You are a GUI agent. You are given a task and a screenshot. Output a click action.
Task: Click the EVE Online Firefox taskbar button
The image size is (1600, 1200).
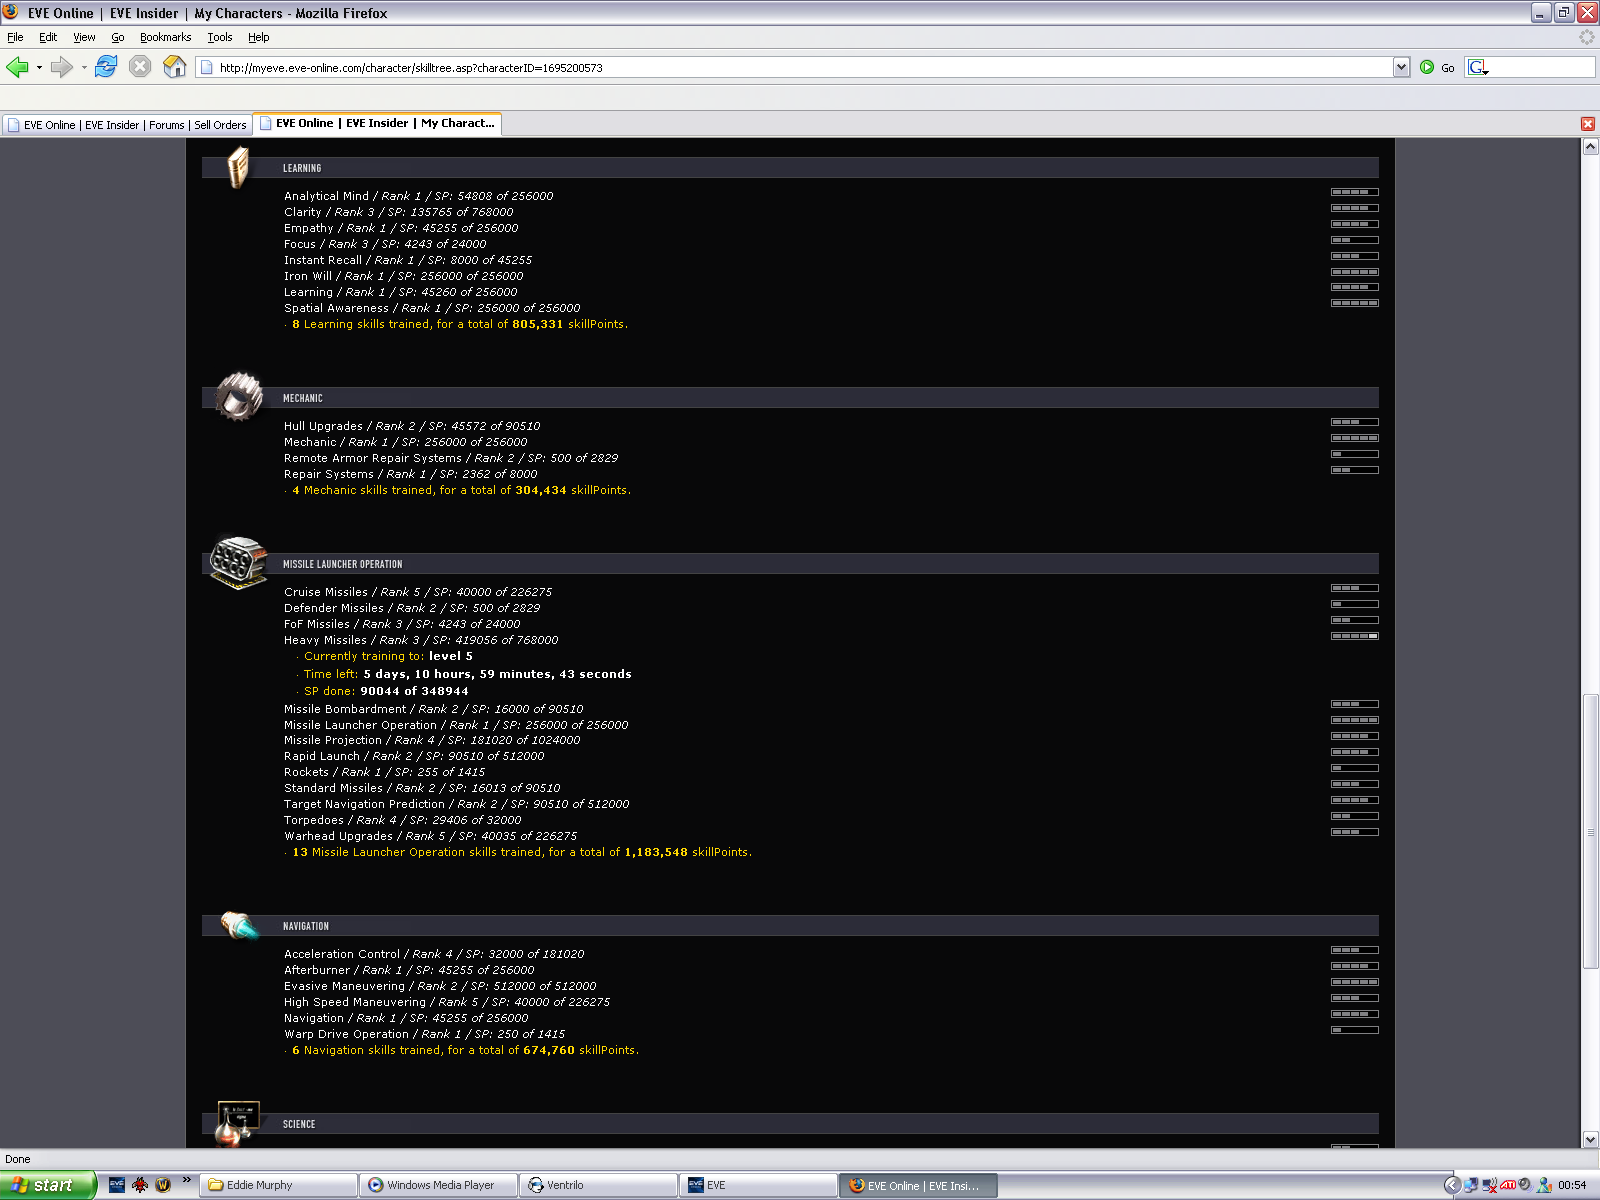(x=919, y=1185)
